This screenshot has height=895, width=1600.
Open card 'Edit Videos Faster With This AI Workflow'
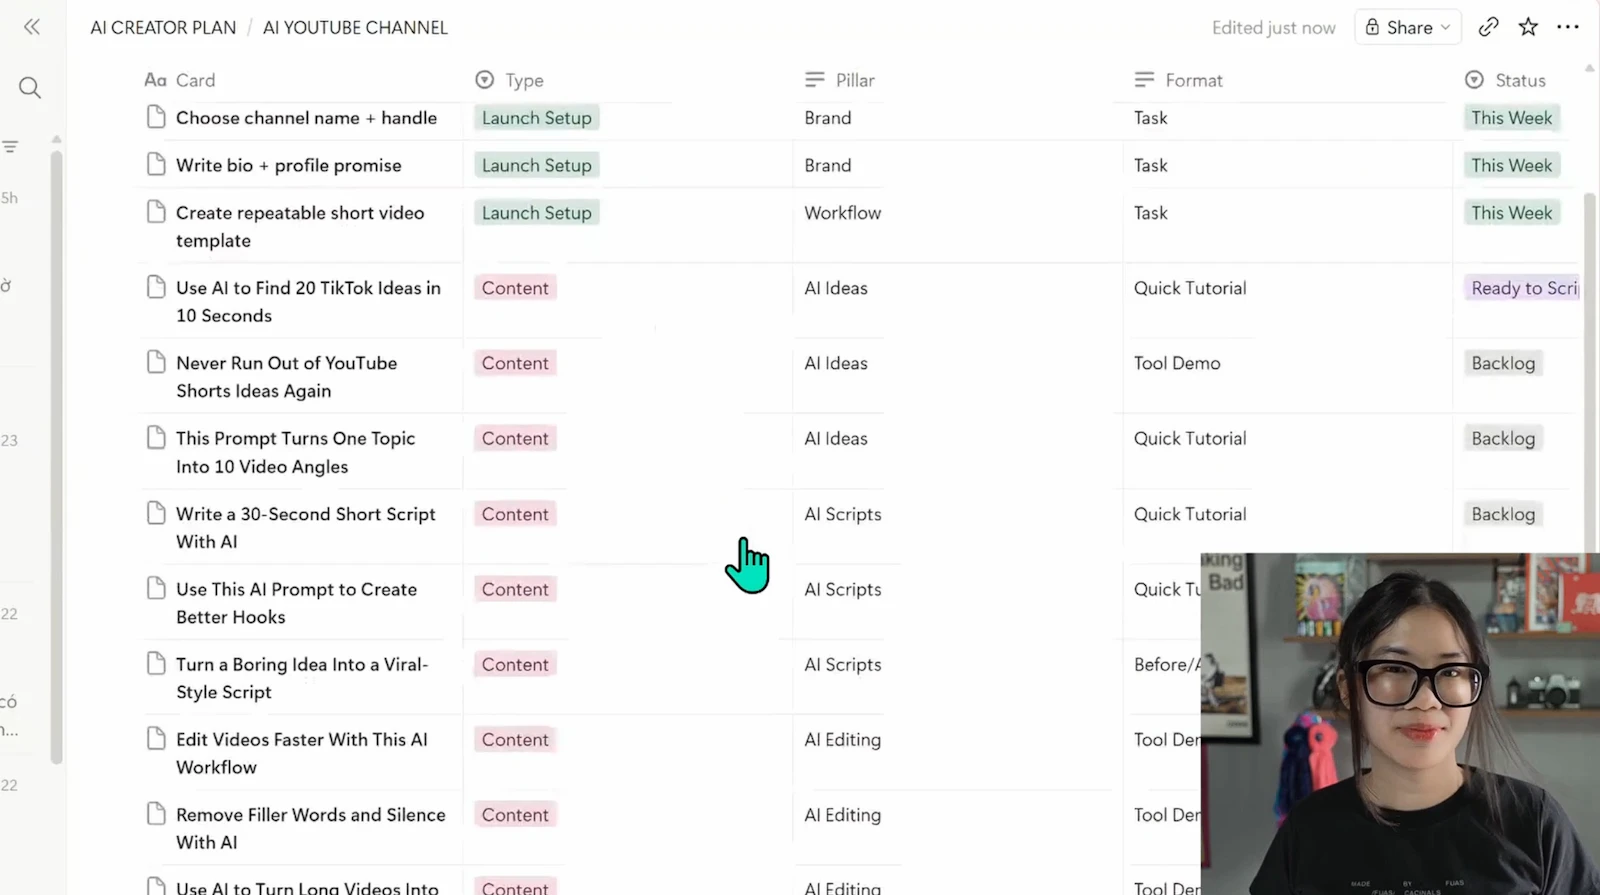[302, 753]
